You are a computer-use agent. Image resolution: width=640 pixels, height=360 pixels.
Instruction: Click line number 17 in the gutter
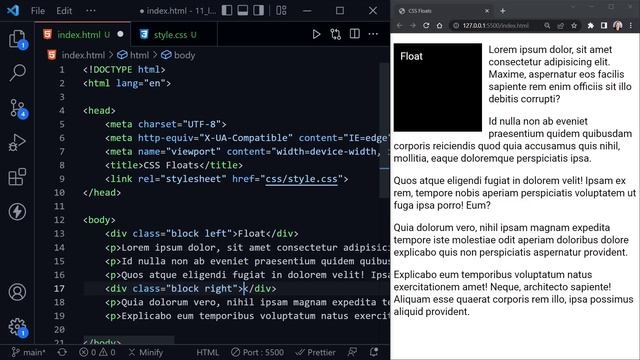[x=59, y=289]
